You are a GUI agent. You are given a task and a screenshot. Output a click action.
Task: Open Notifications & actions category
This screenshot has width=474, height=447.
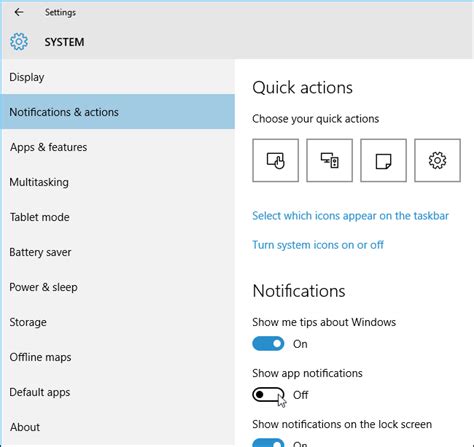point(117,112)
